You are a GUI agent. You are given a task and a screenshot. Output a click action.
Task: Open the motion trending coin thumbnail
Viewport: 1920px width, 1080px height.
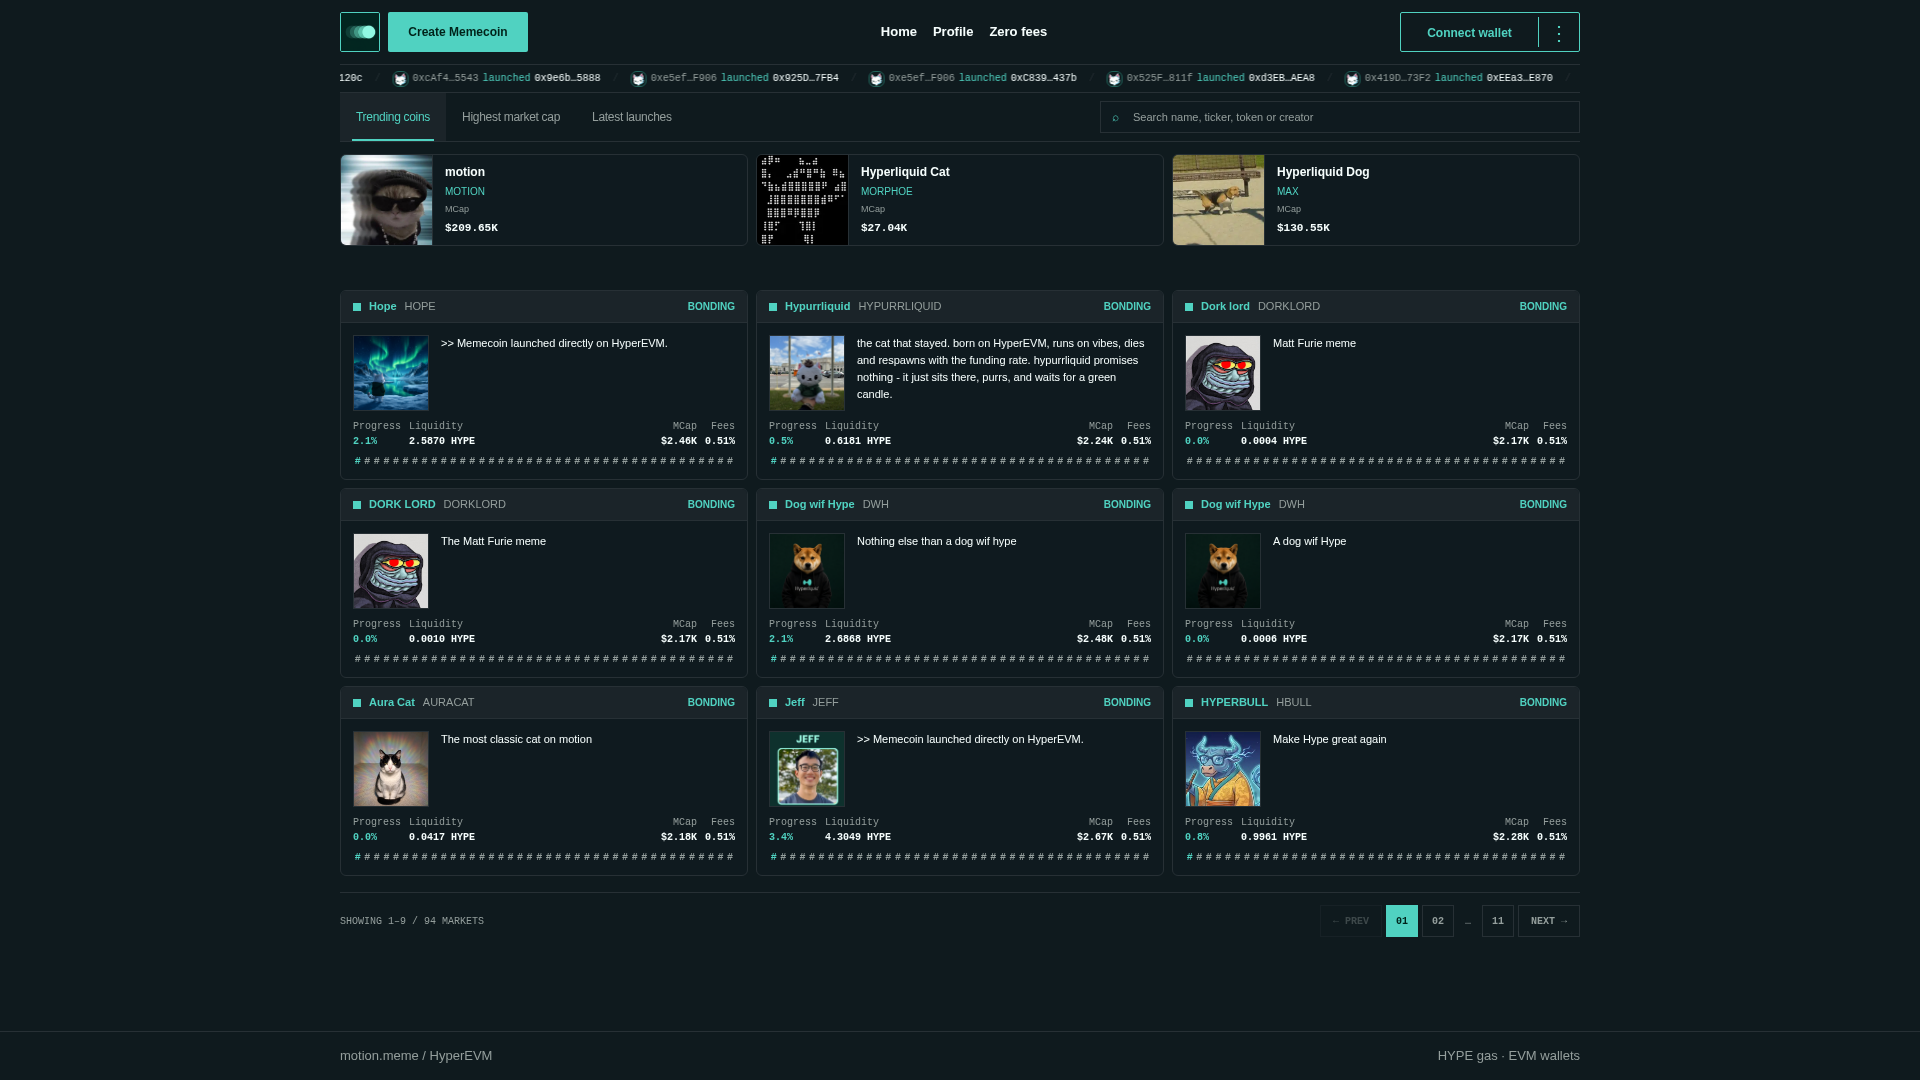coord(387,200)
